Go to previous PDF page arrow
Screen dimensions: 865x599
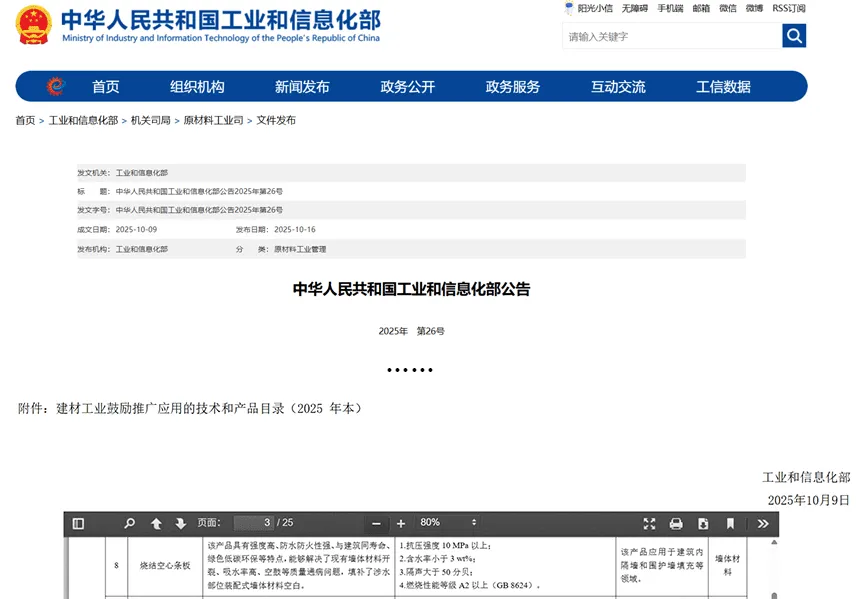(x=156, y=523)
